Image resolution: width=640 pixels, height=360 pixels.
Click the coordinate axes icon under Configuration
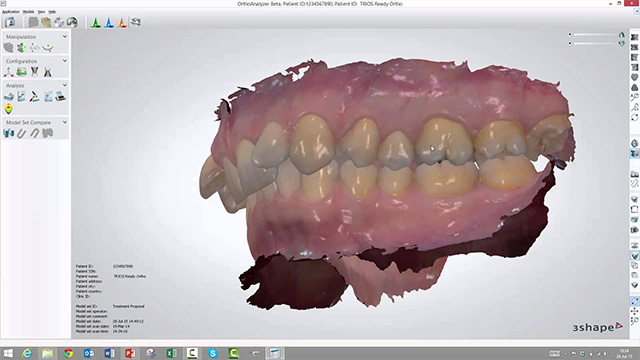click(x=9, y=72)
